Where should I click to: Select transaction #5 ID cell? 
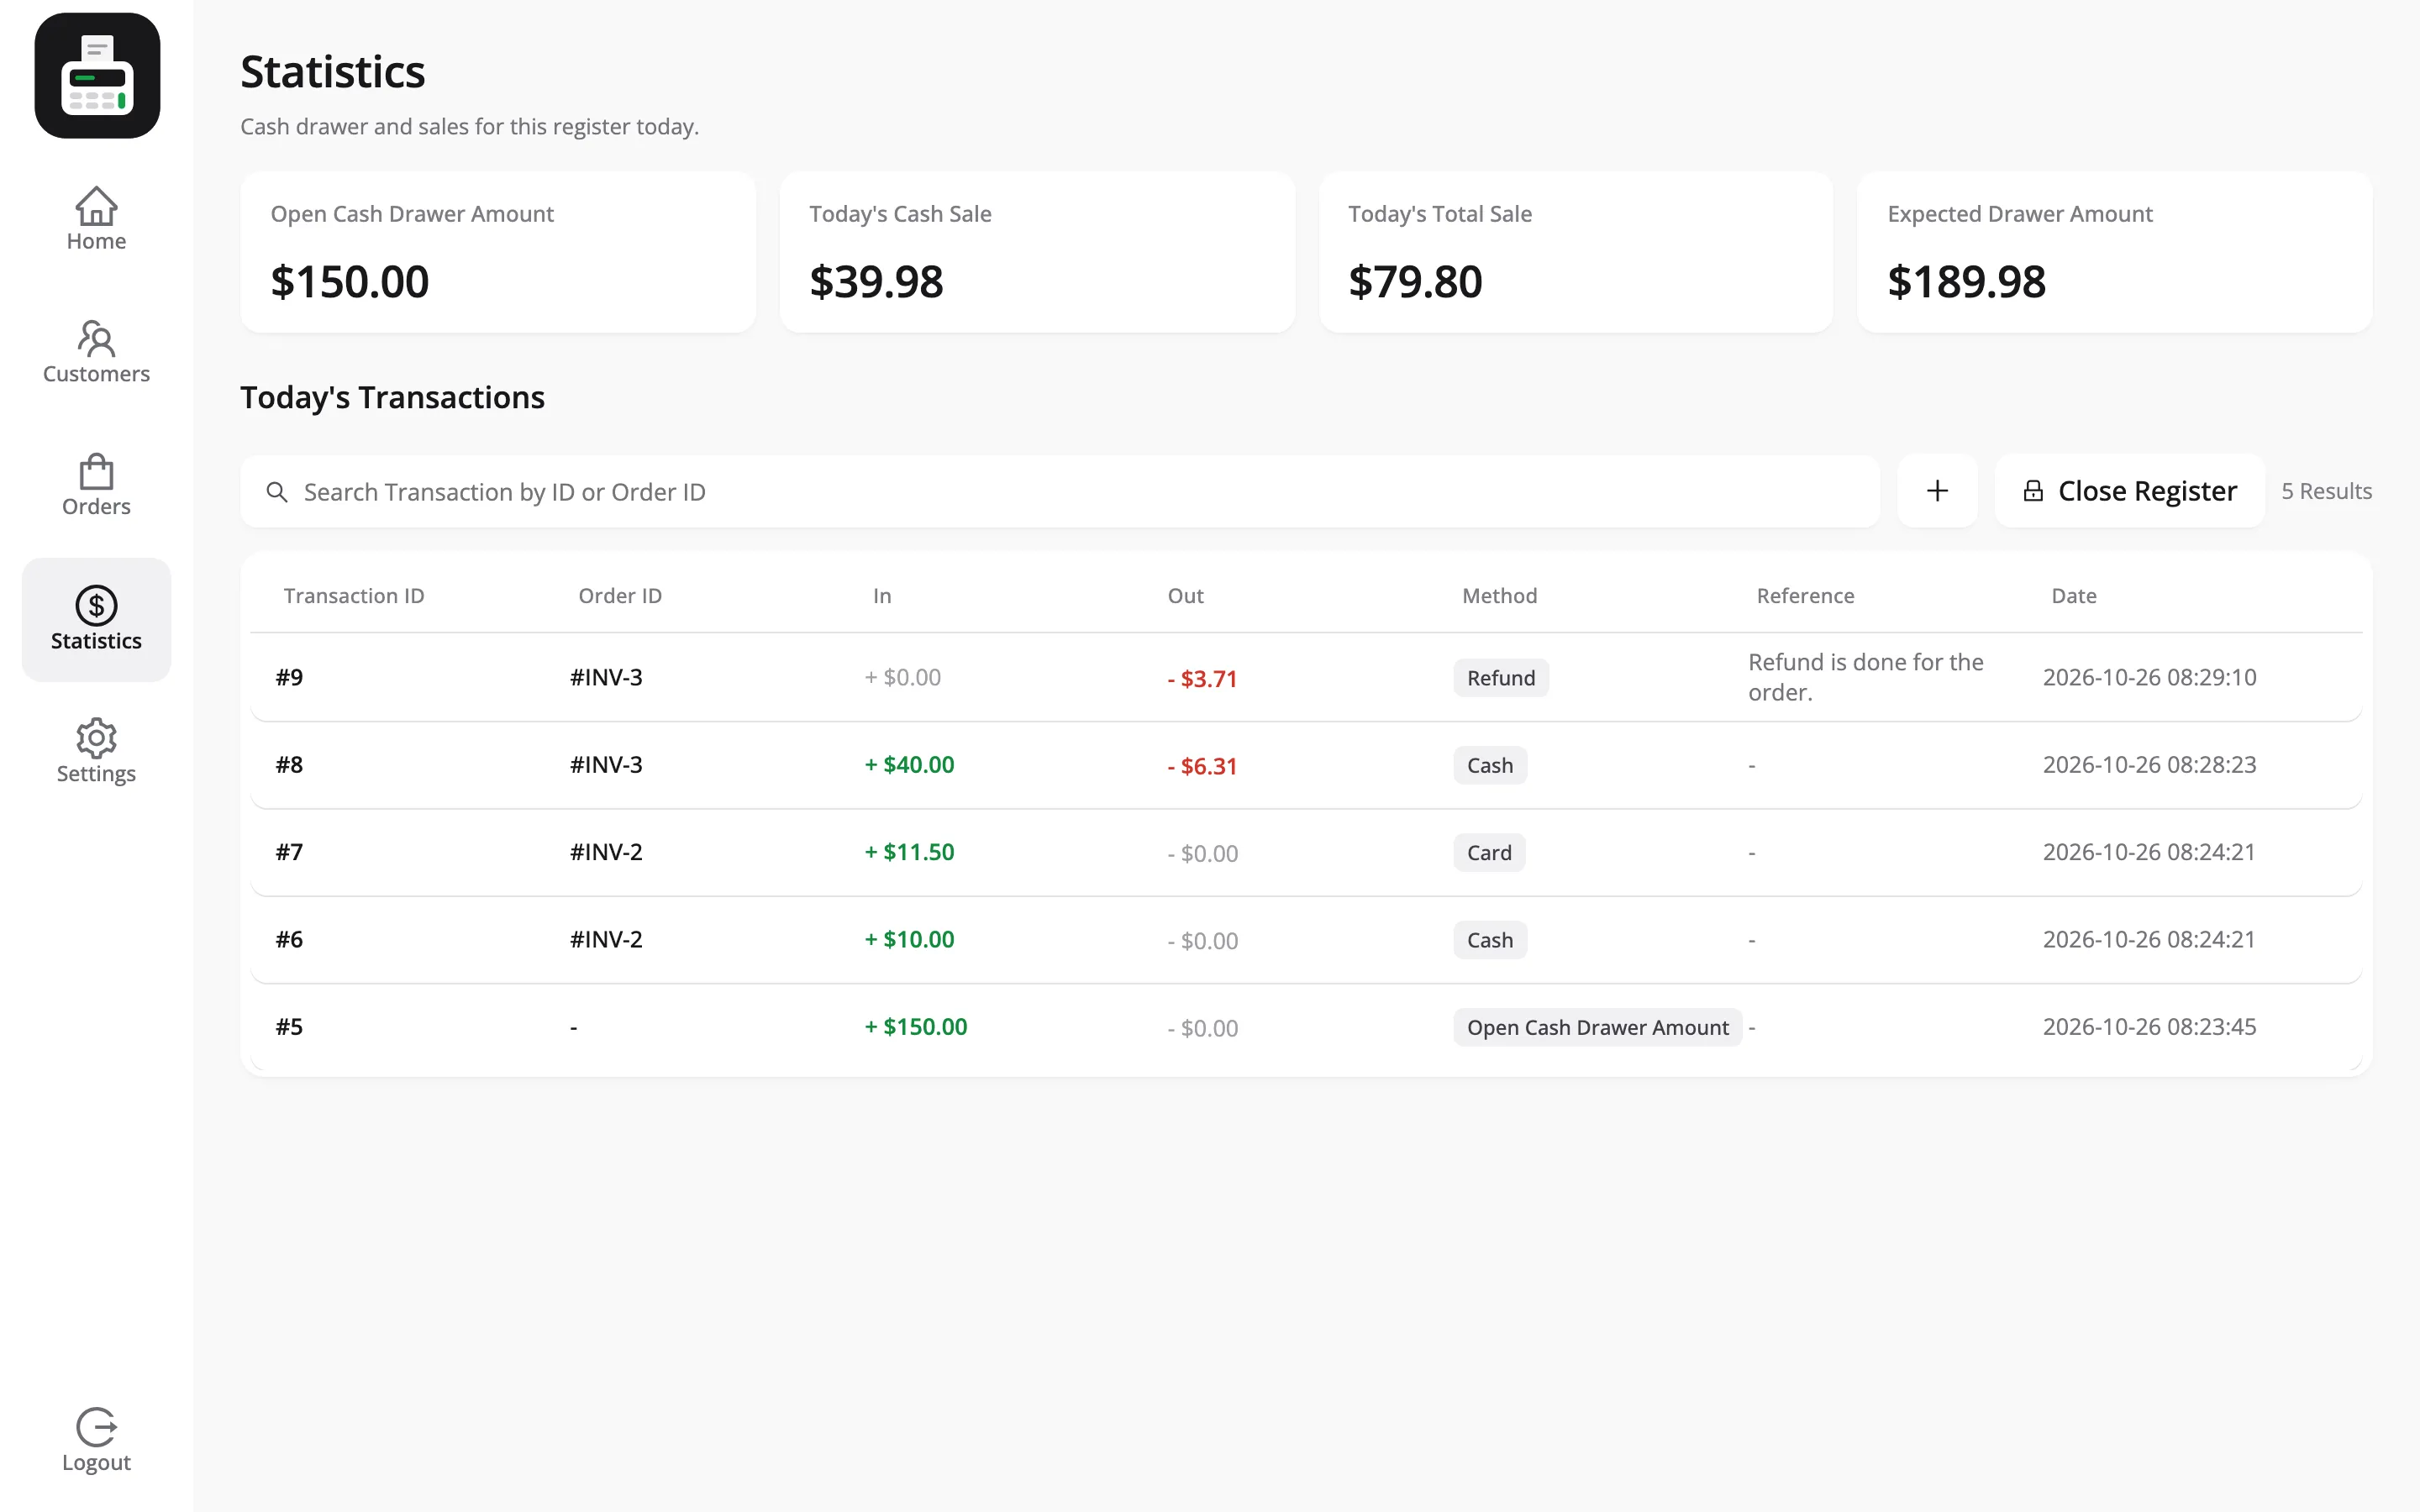[289, 1027]
